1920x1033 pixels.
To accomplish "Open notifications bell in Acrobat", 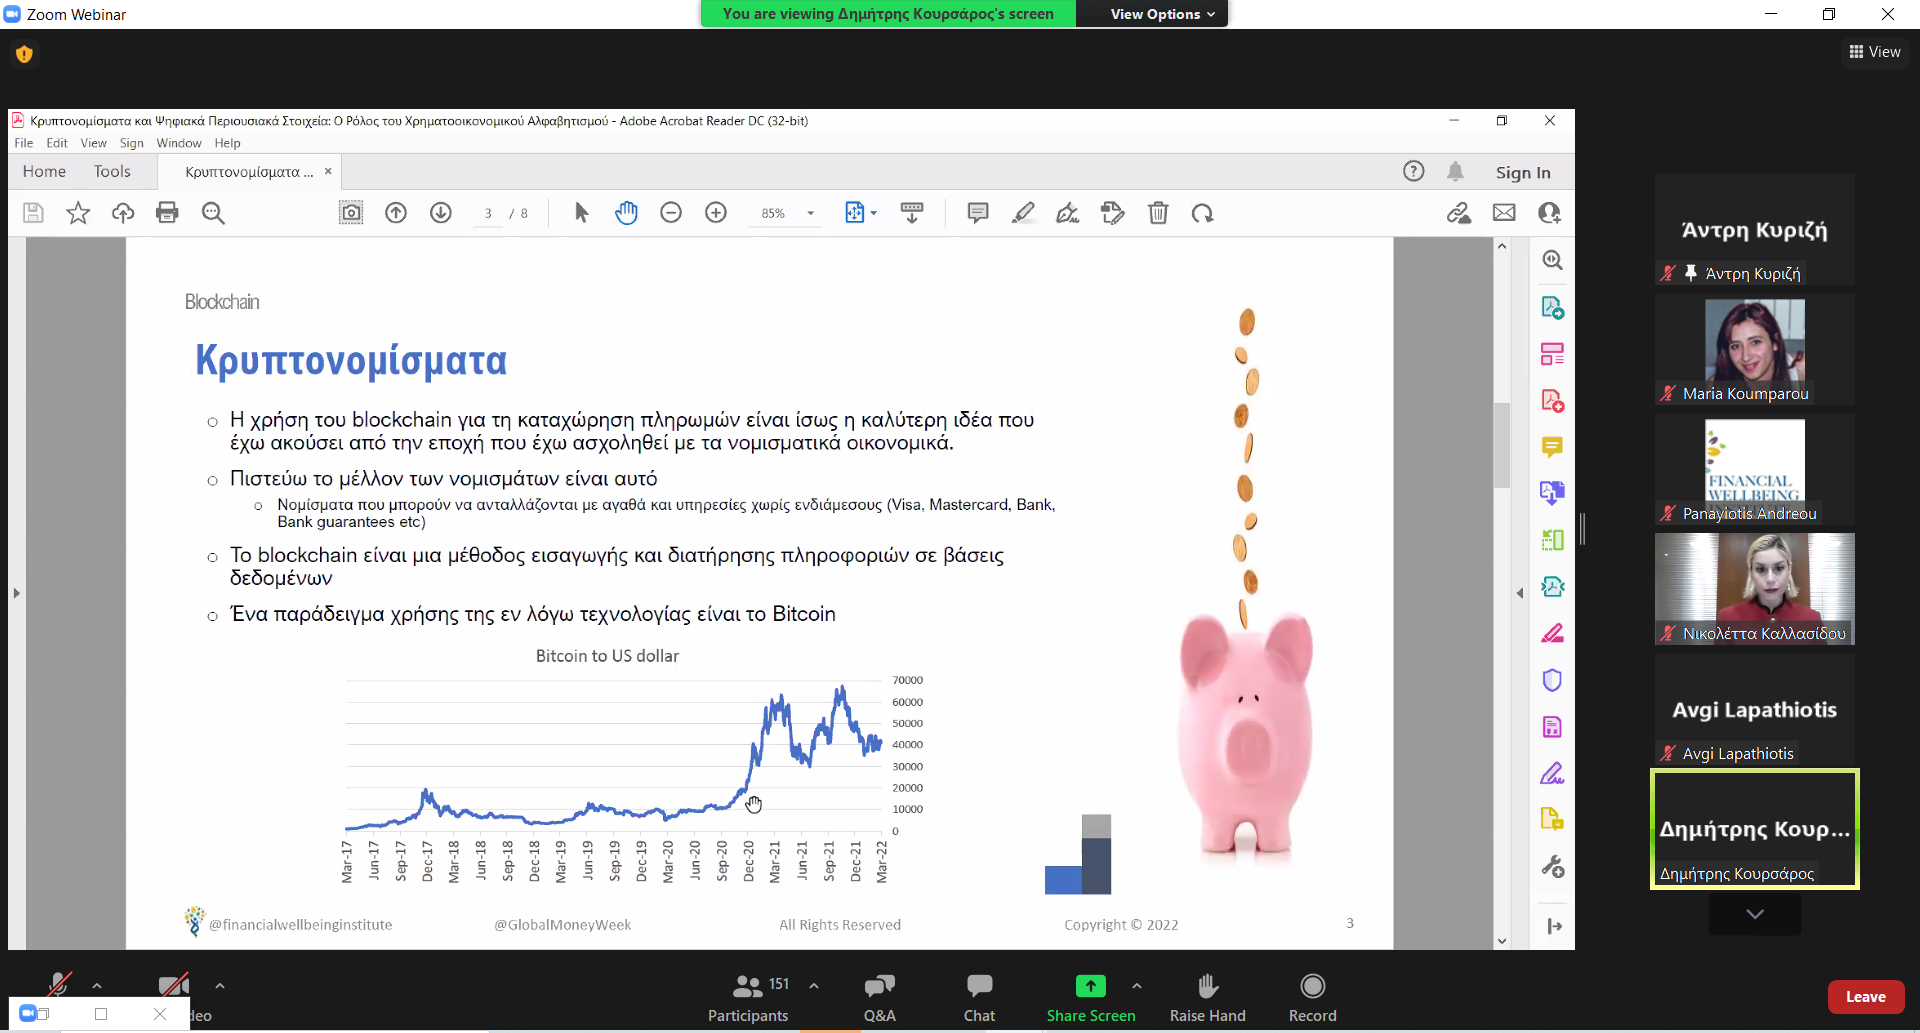I will click(x=1455, y=171).
